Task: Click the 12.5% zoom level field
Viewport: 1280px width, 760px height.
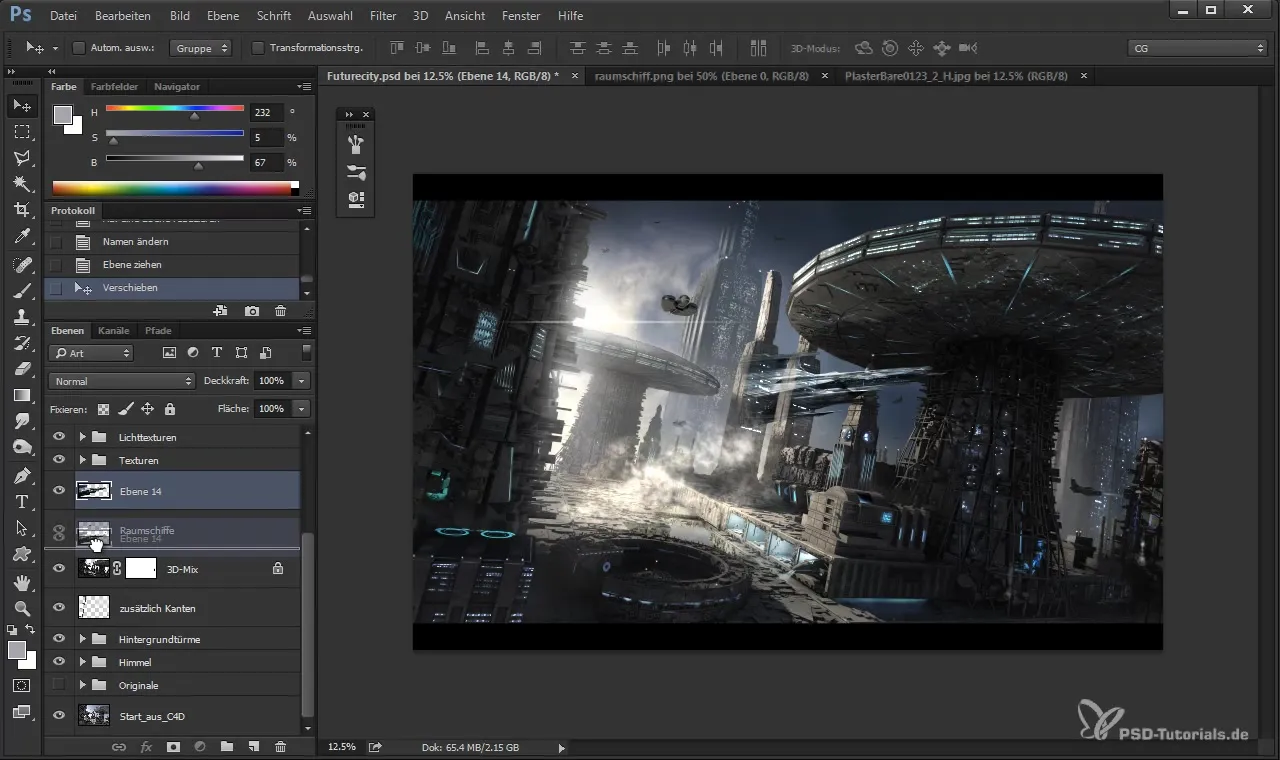Action: click(x=342, y=747)
